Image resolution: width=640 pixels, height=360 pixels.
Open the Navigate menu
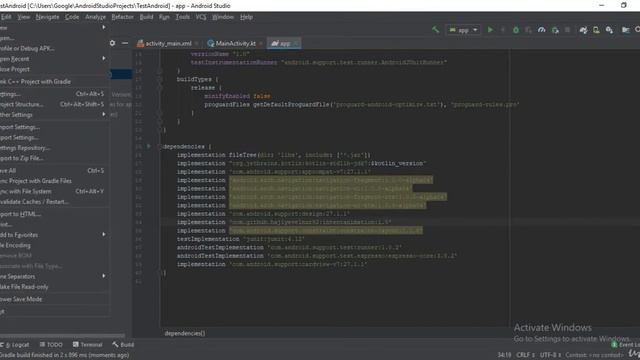(x=47, y=17)
